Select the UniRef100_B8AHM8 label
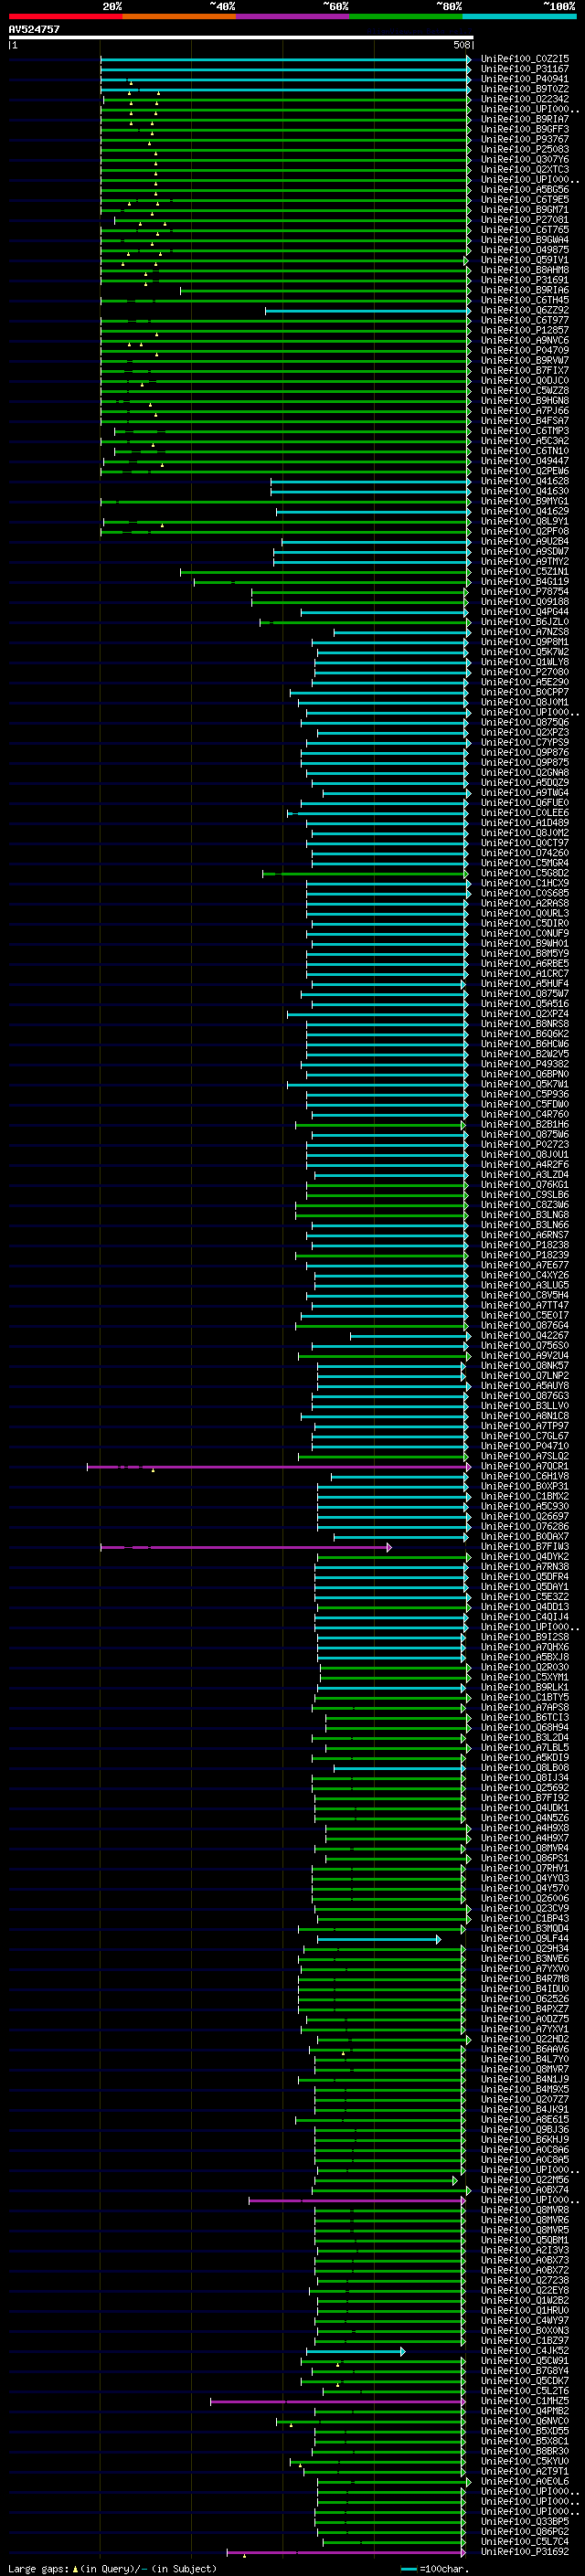This screenshot has width=585, height=2576. (x=525, y=270)
